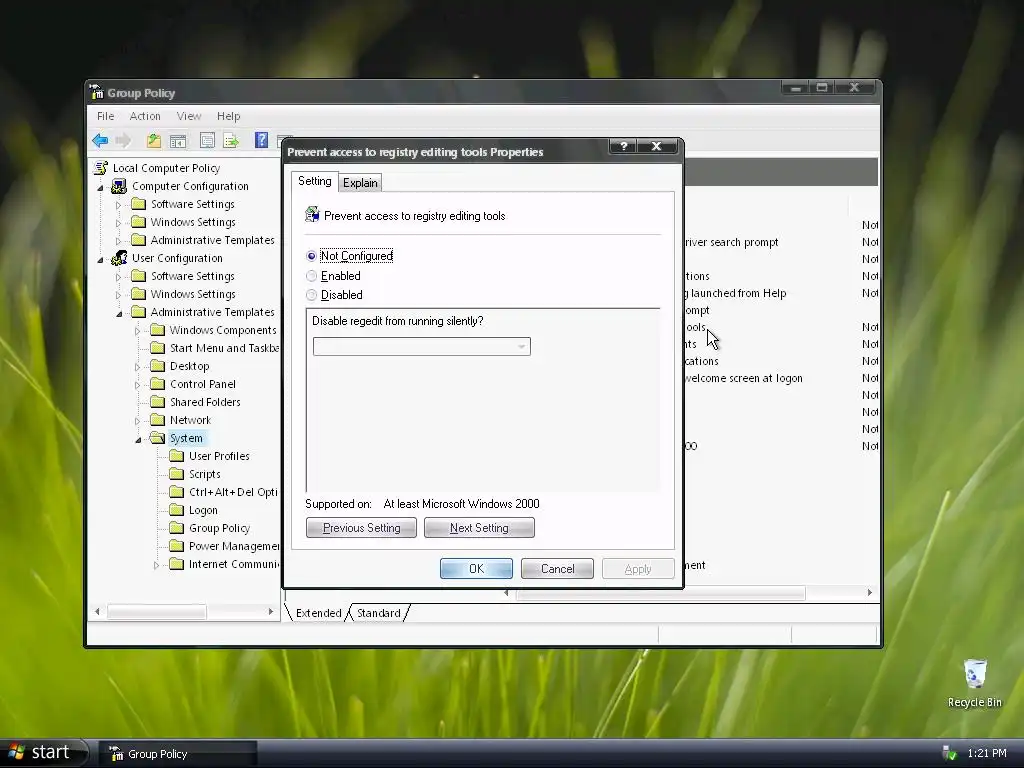The height and width of the screenshot is (768, 1024).
Task: Select the Enabled radio button
Action: [312, 276]
